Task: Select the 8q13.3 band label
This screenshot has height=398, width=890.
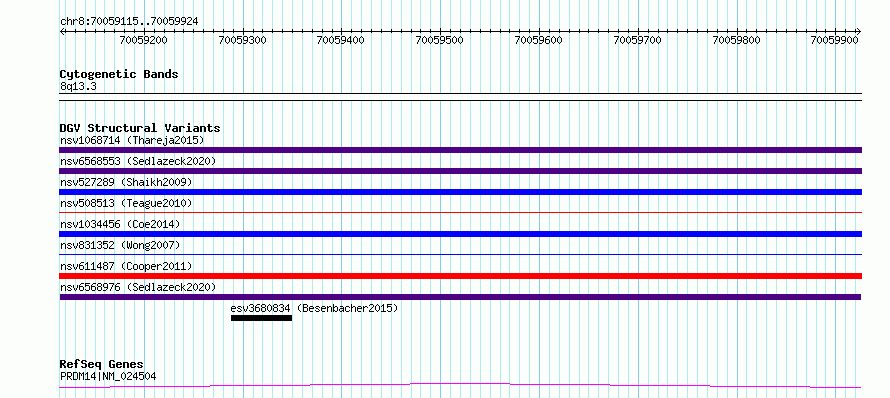Action: coord(77,87)
